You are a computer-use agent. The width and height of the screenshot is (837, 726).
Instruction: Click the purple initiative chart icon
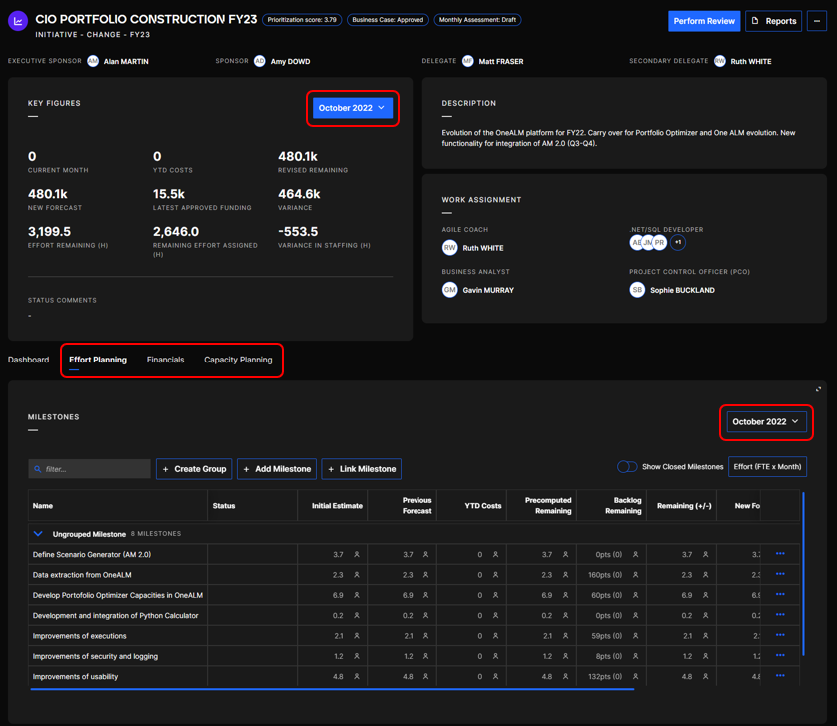point(18,21)
